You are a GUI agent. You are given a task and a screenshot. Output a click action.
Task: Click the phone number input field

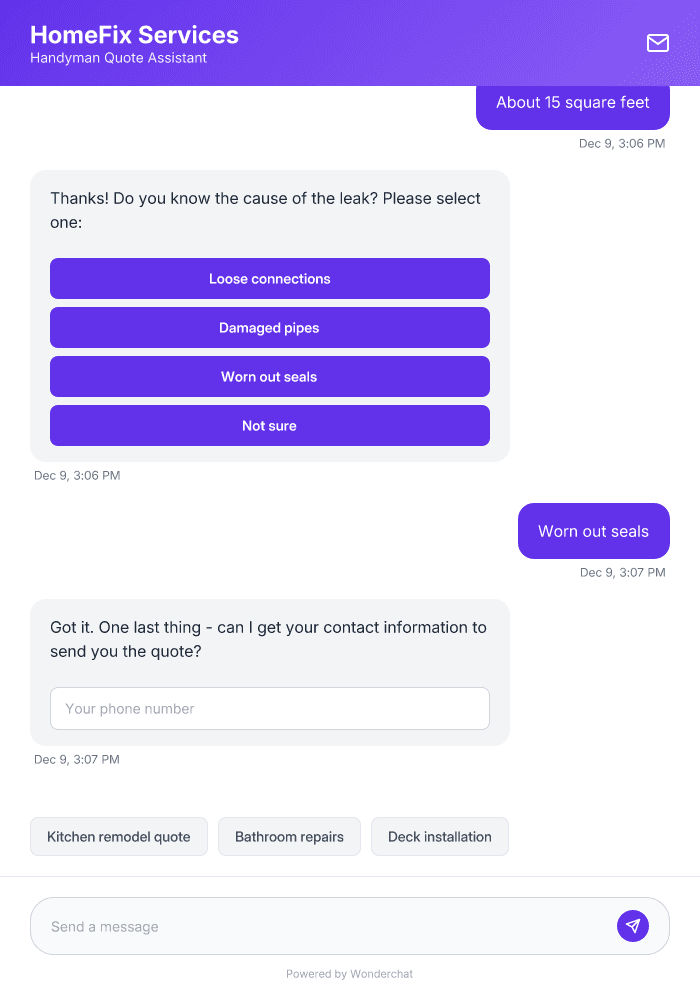(x=269, y=708)
